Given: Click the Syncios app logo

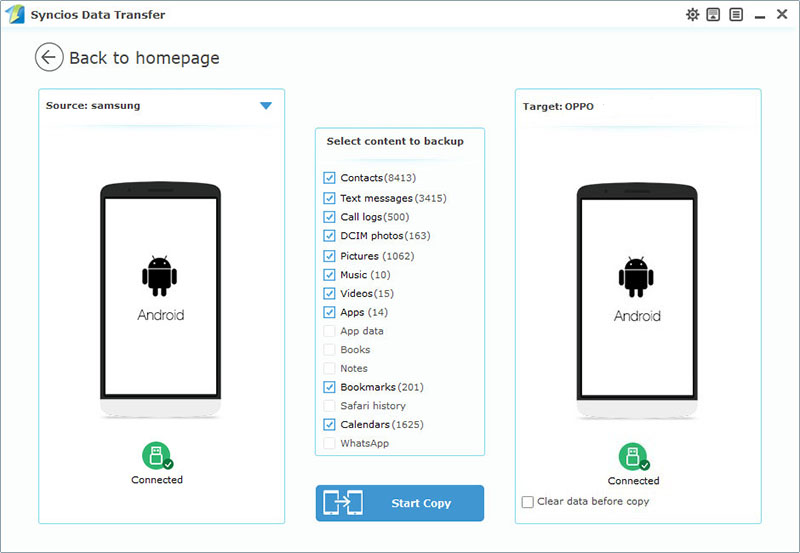Looking at the screenshot, I should [x=15, y=14].
